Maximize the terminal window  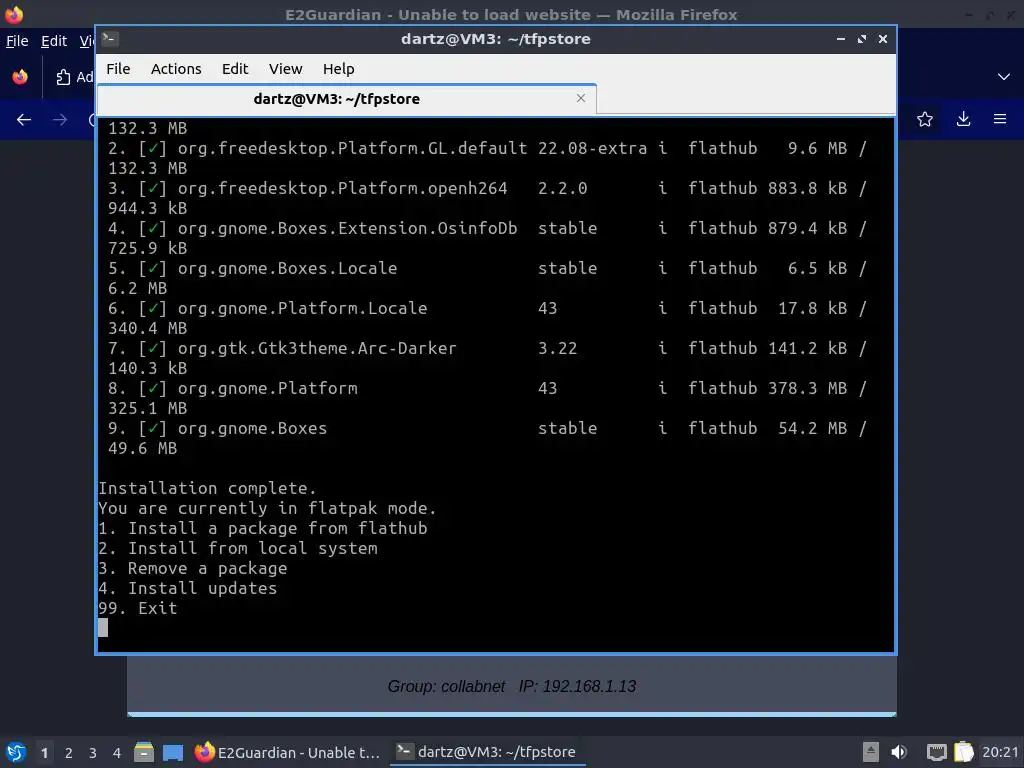point(861,39)
